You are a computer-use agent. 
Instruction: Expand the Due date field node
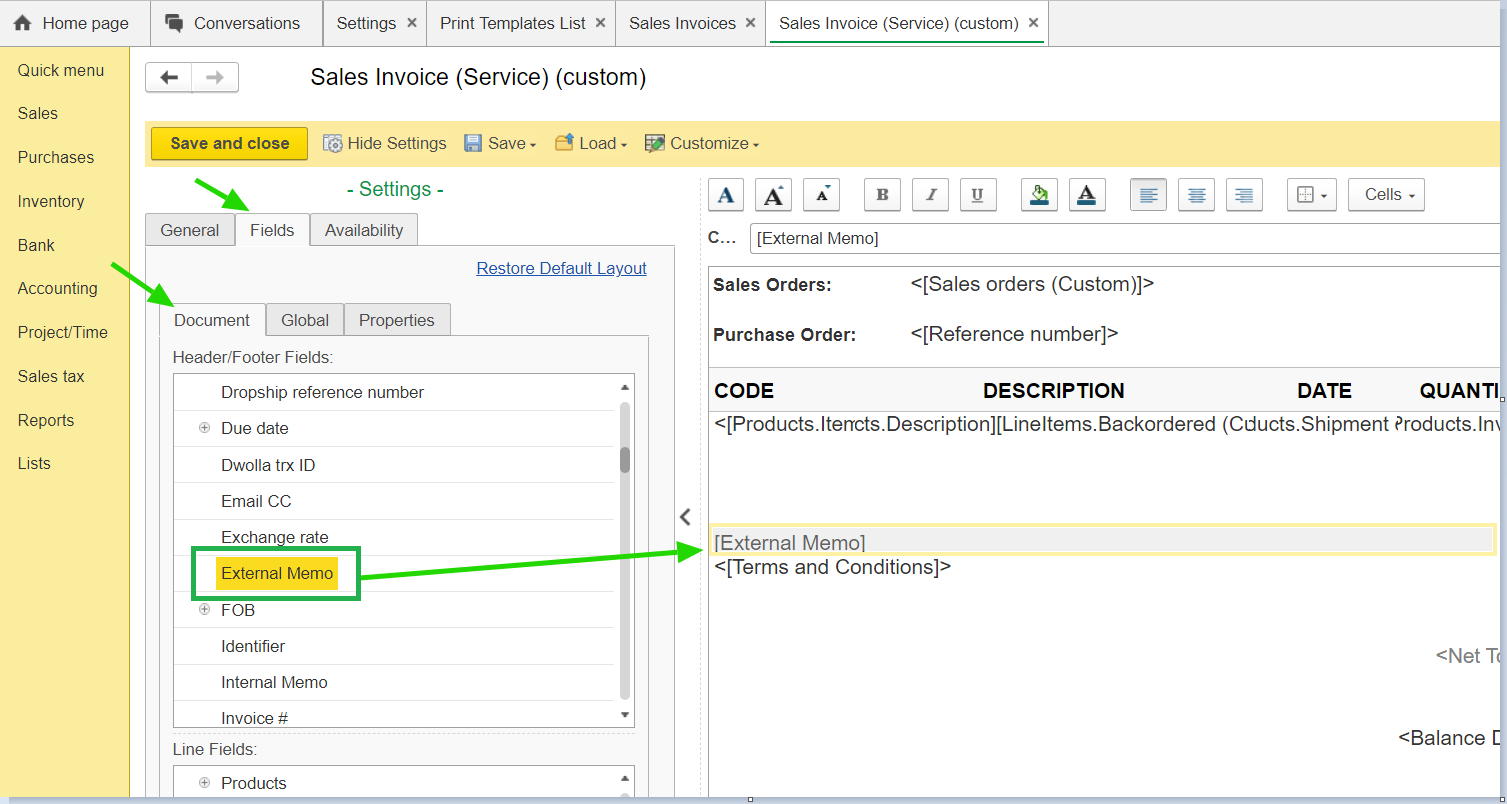205,428
